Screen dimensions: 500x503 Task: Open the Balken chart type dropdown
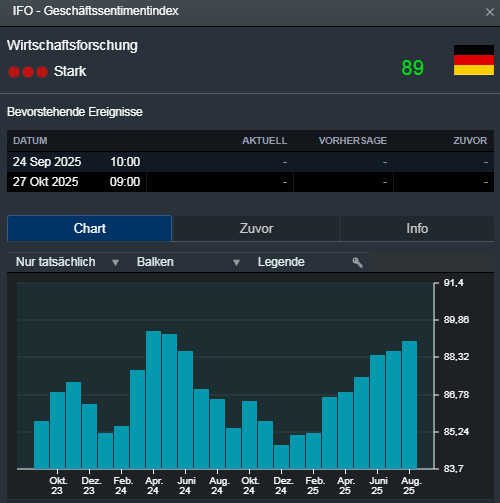(188, 262)
